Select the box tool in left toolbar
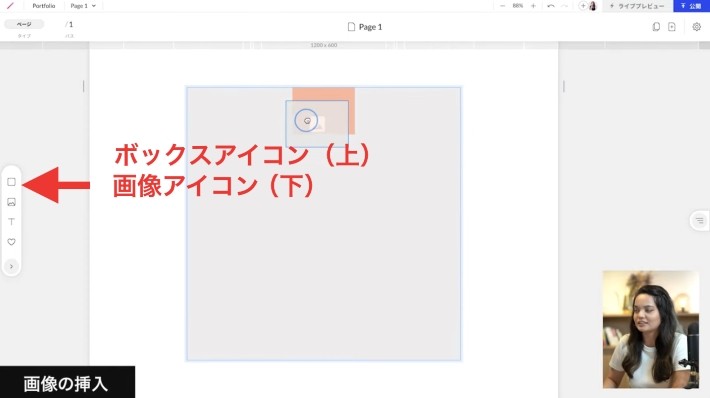 (11, 182)
